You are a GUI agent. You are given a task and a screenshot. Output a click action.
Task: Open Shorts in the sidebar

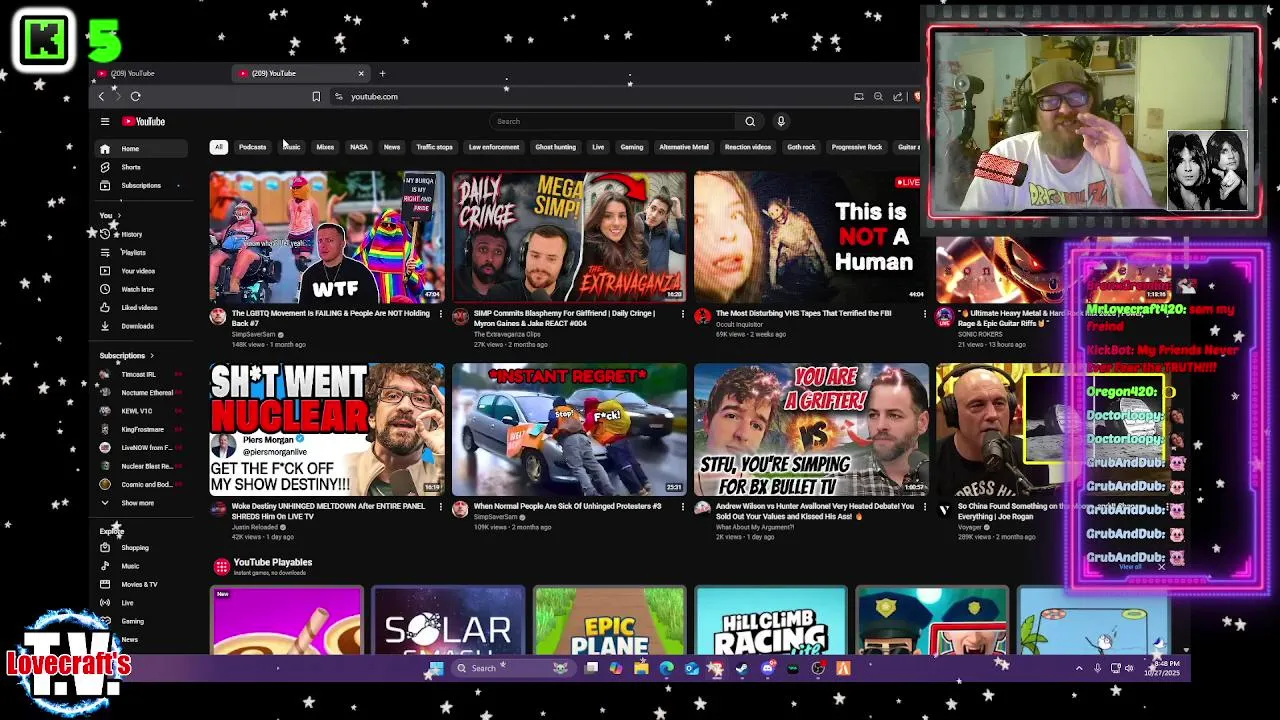(x=142, y=167)
